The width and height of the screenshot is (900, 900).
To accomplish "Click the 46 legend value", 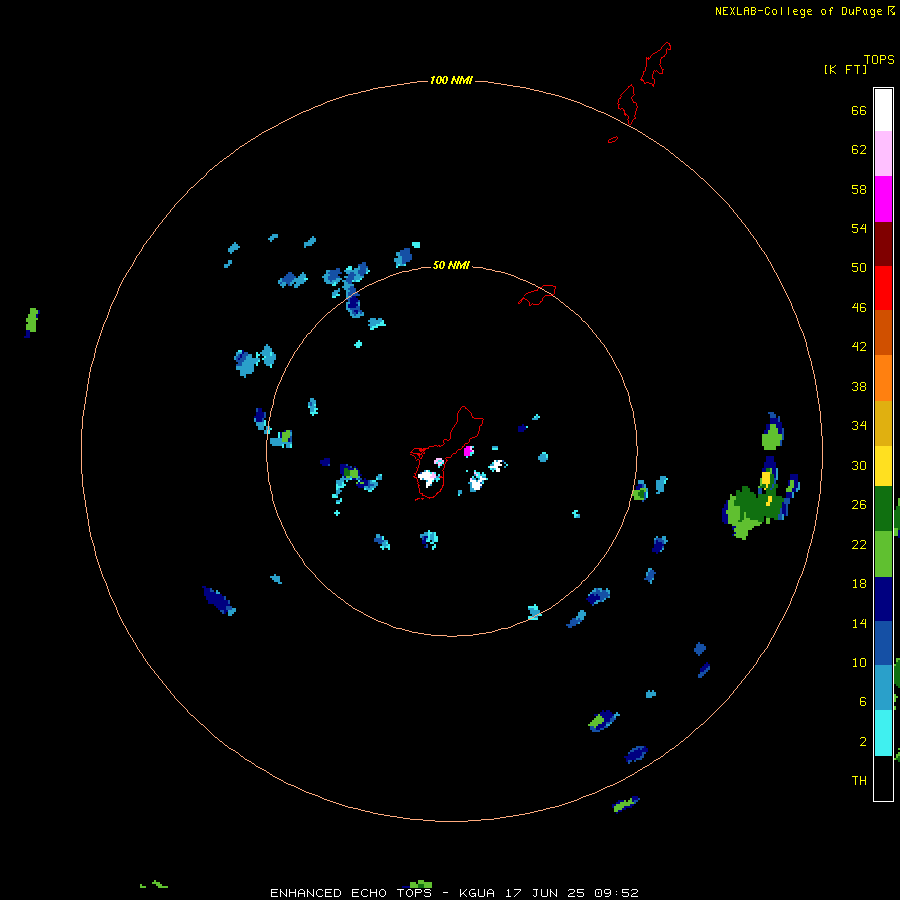I will click(x=859, y=308).
